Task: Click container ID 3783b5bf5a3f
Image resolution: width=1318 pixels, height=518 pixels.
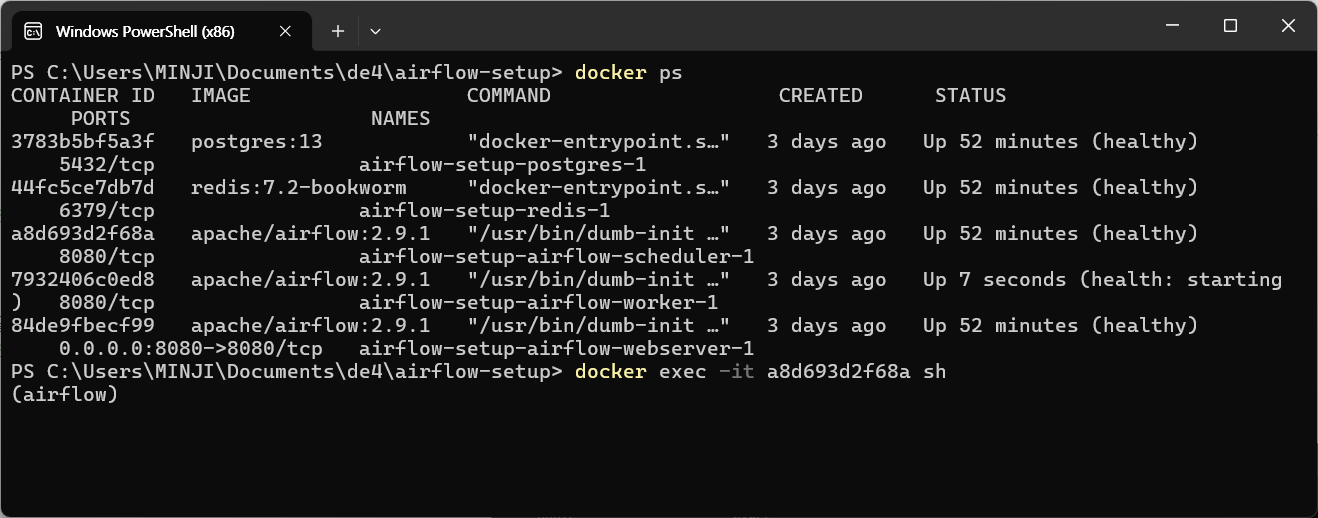Action: coord(83,141)
